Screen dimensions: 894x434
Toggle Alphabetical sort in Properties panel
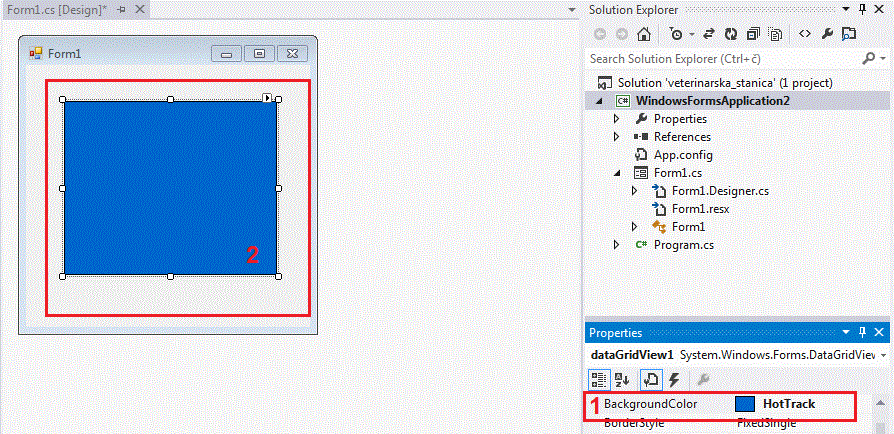pyautogui.click(x=622, y=380)
